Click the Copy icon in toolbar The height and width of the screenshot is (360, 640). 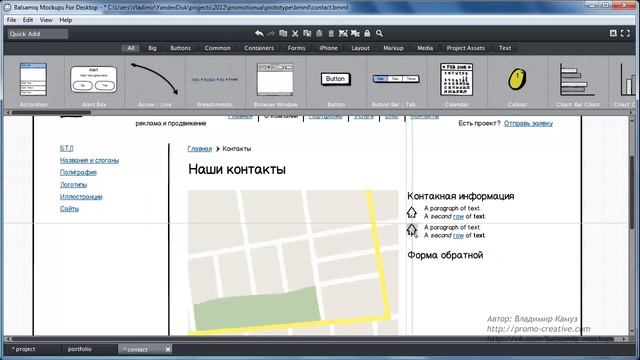click(307, 33)
